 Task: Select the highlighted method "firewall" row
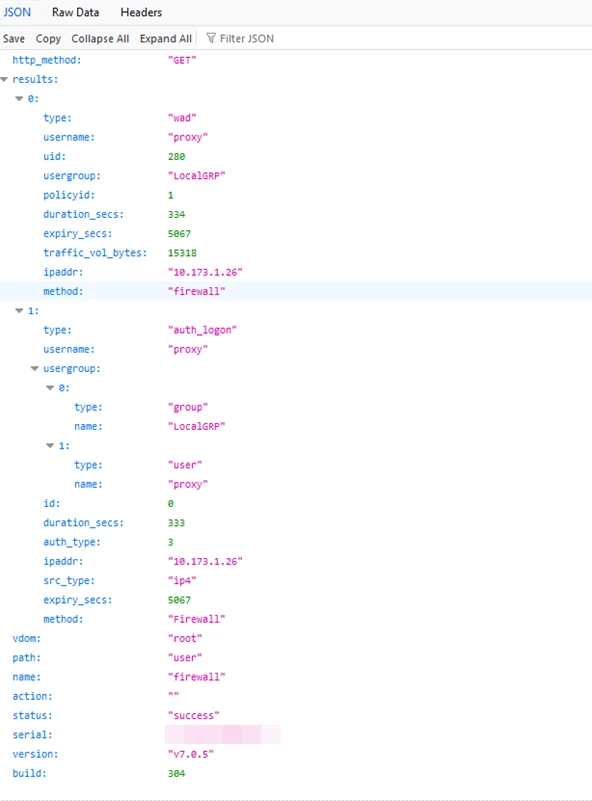(296, 291)
